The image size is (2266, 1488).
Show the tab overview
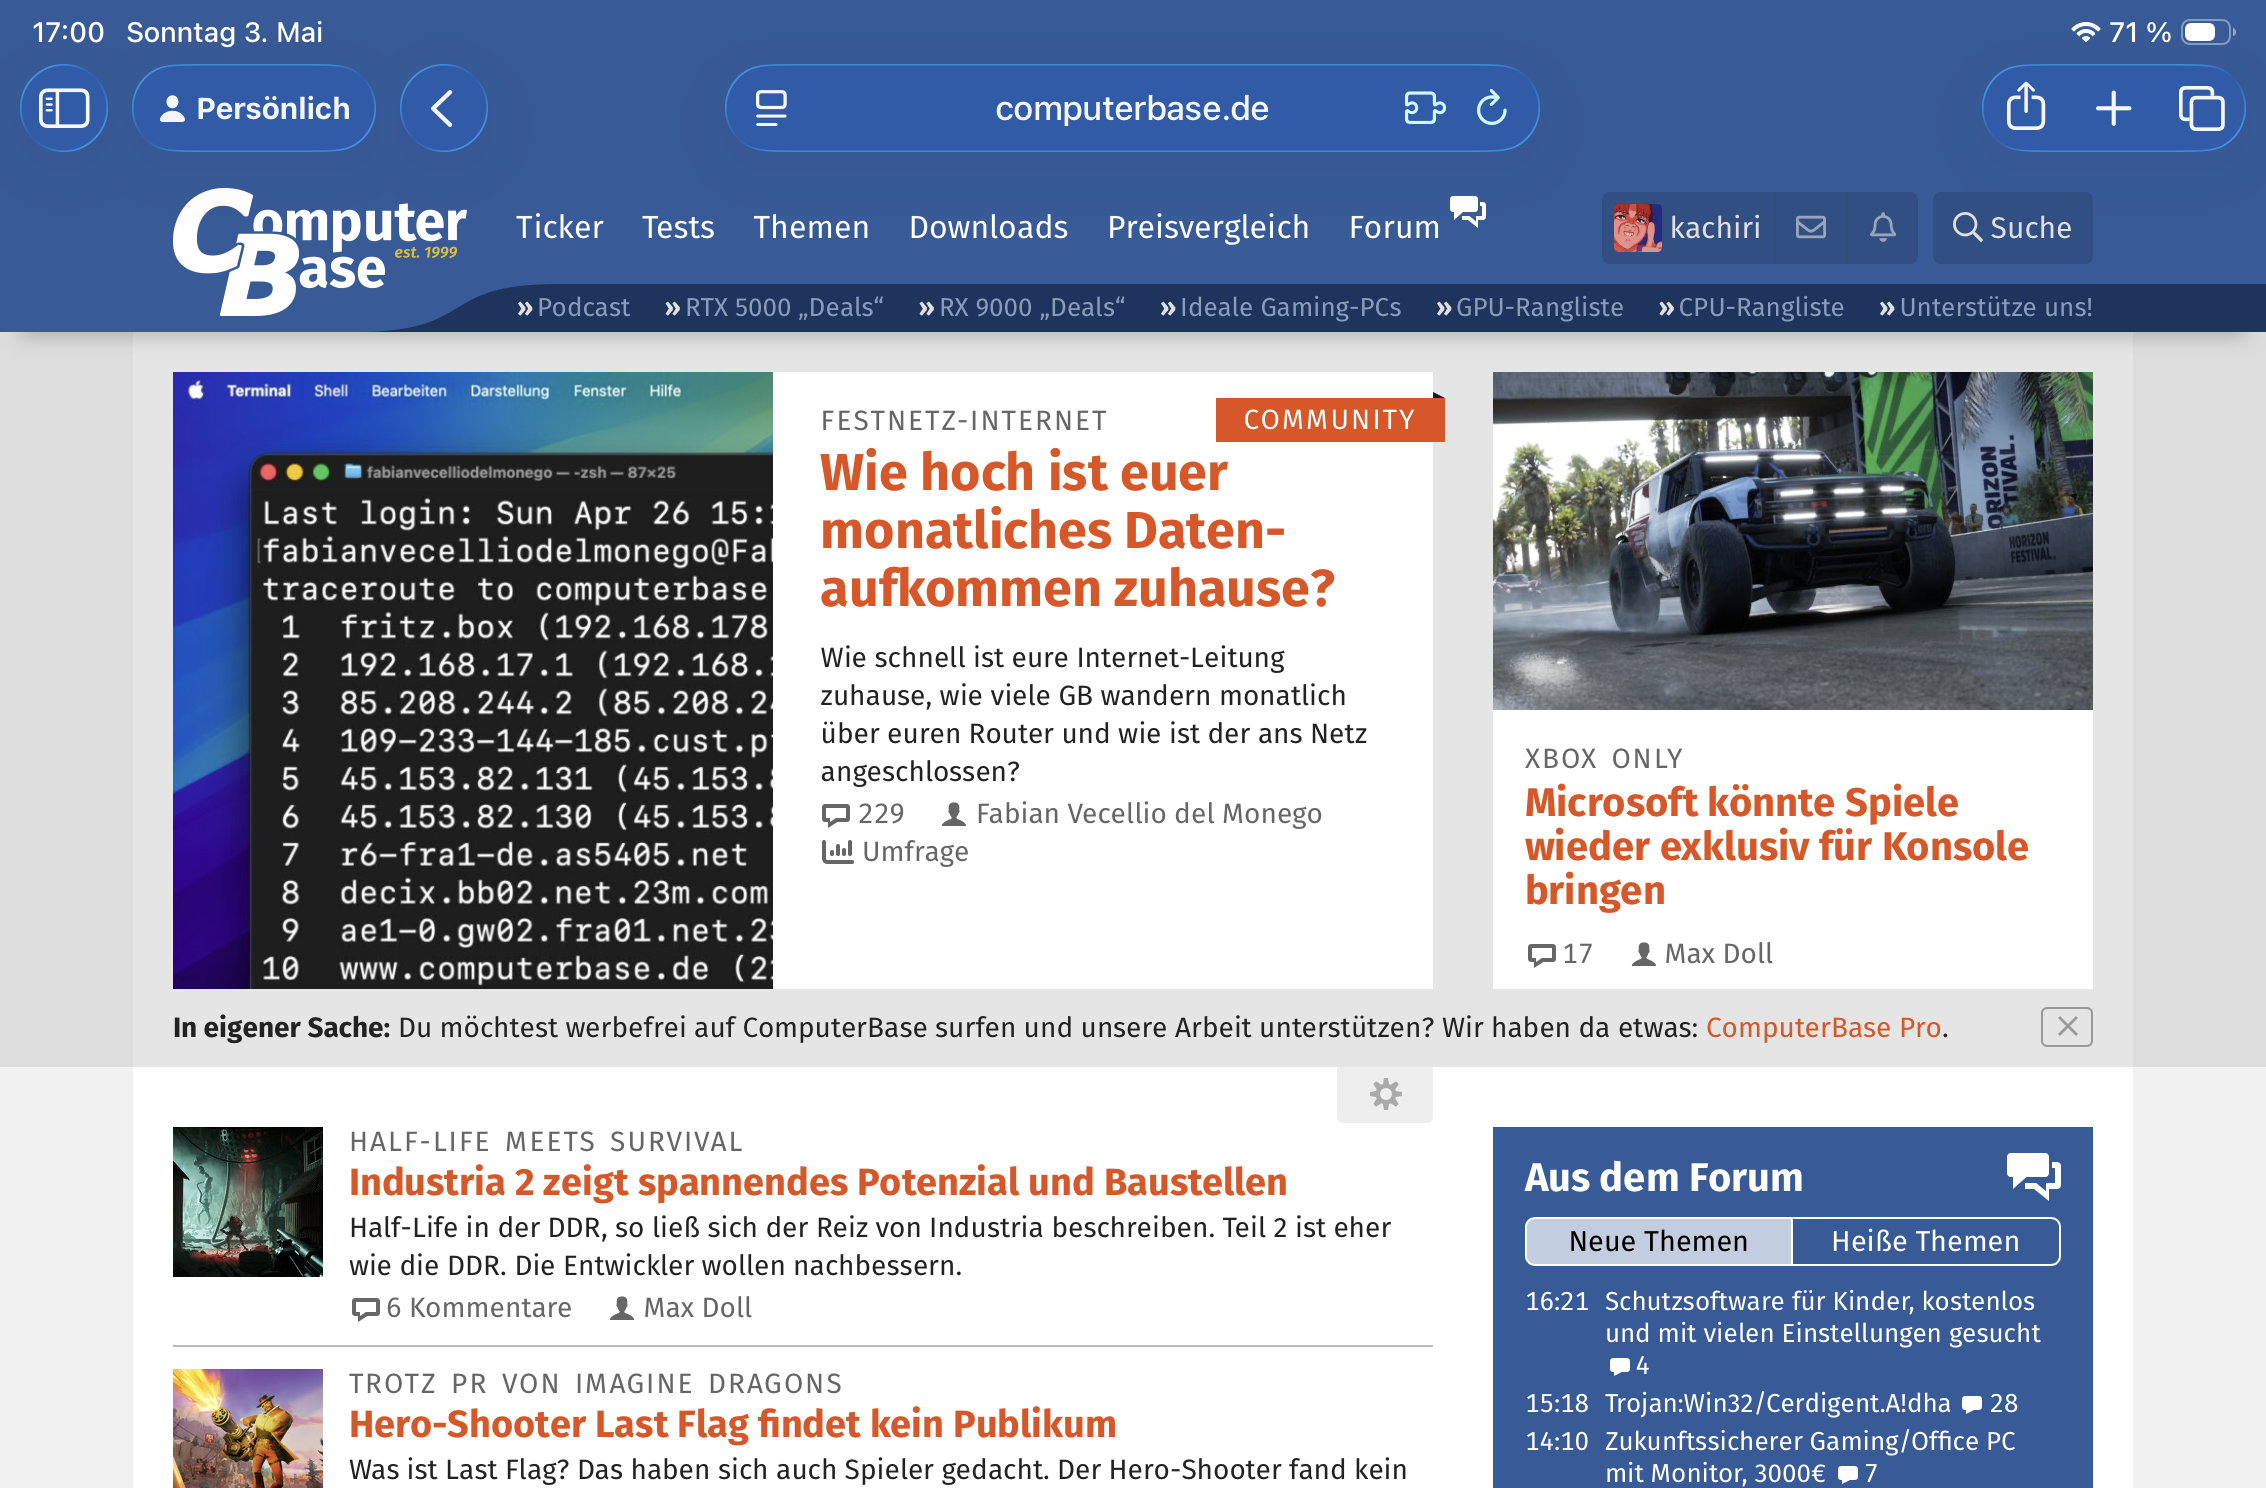click(2202, 108)
